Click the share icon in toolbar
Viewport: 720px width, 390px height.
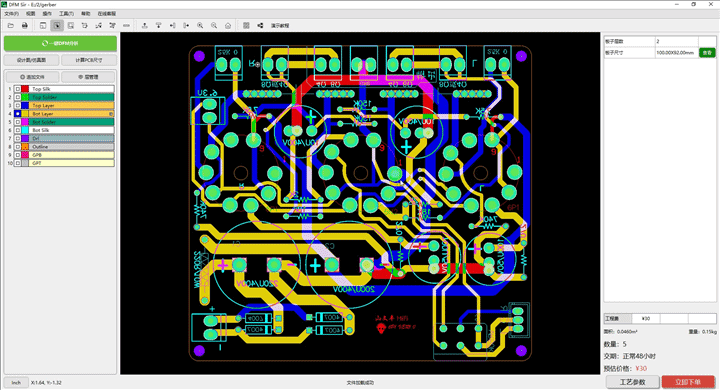pos(260,26)
